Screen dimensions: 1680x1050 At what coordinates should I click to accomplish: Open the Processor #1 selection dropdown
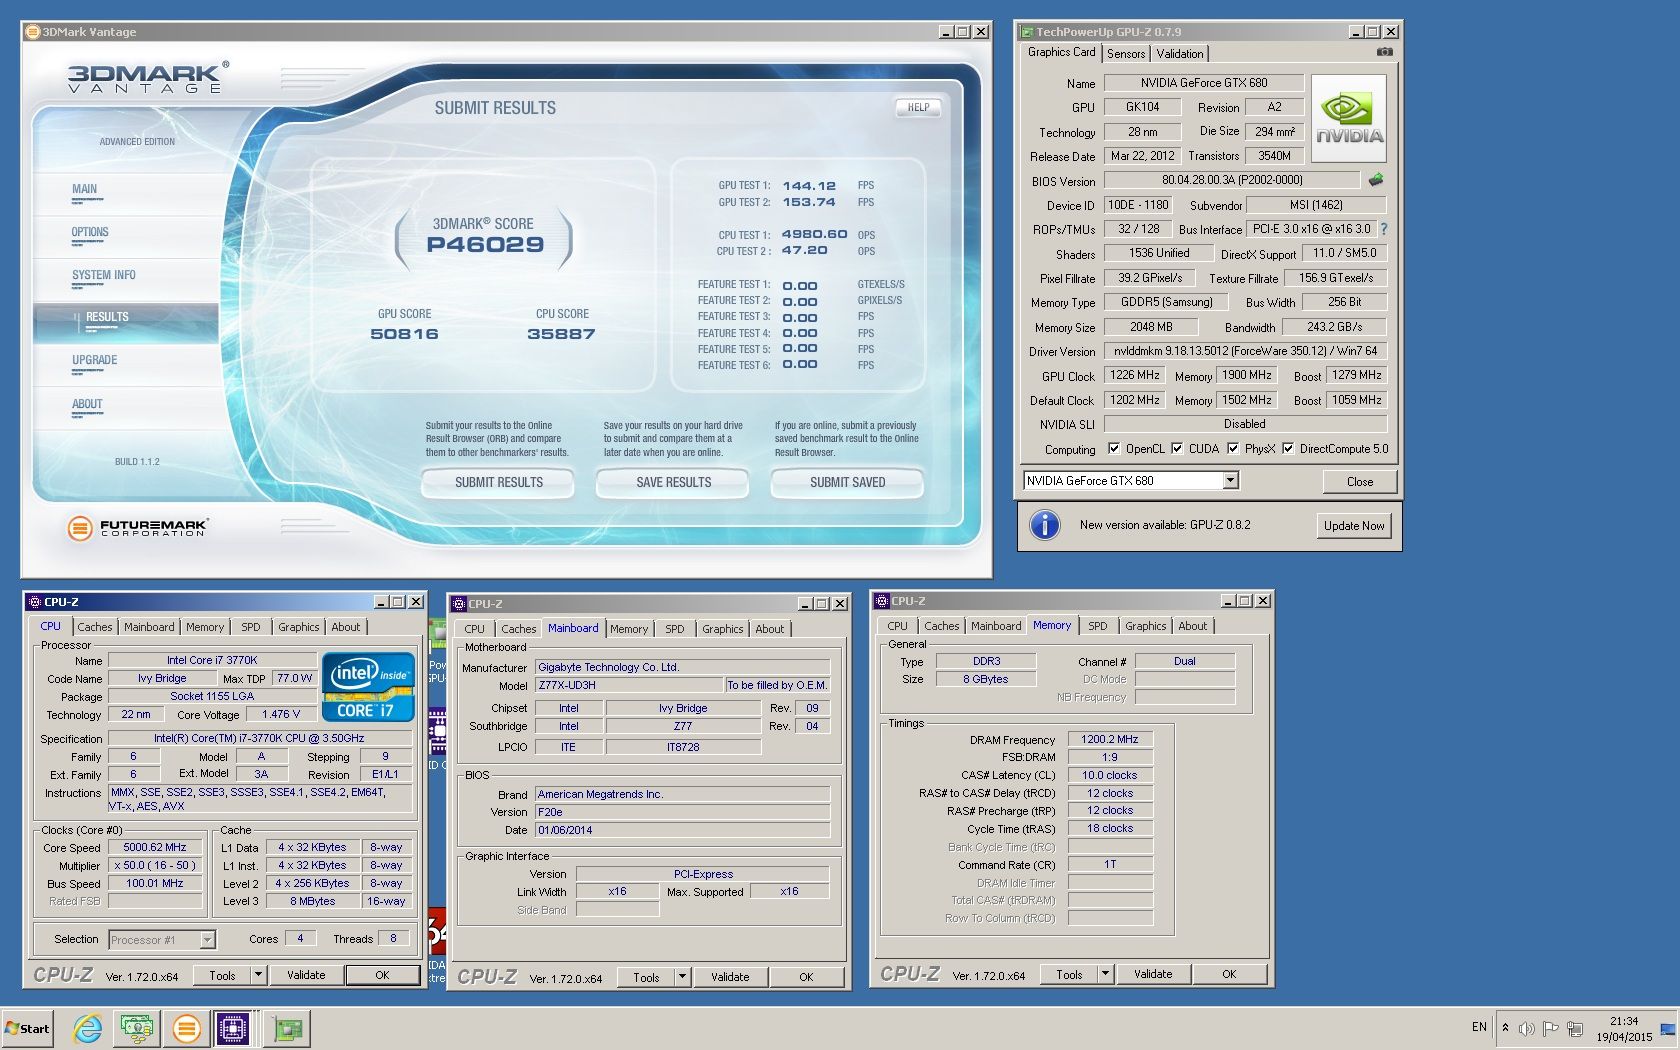[207, 940]
